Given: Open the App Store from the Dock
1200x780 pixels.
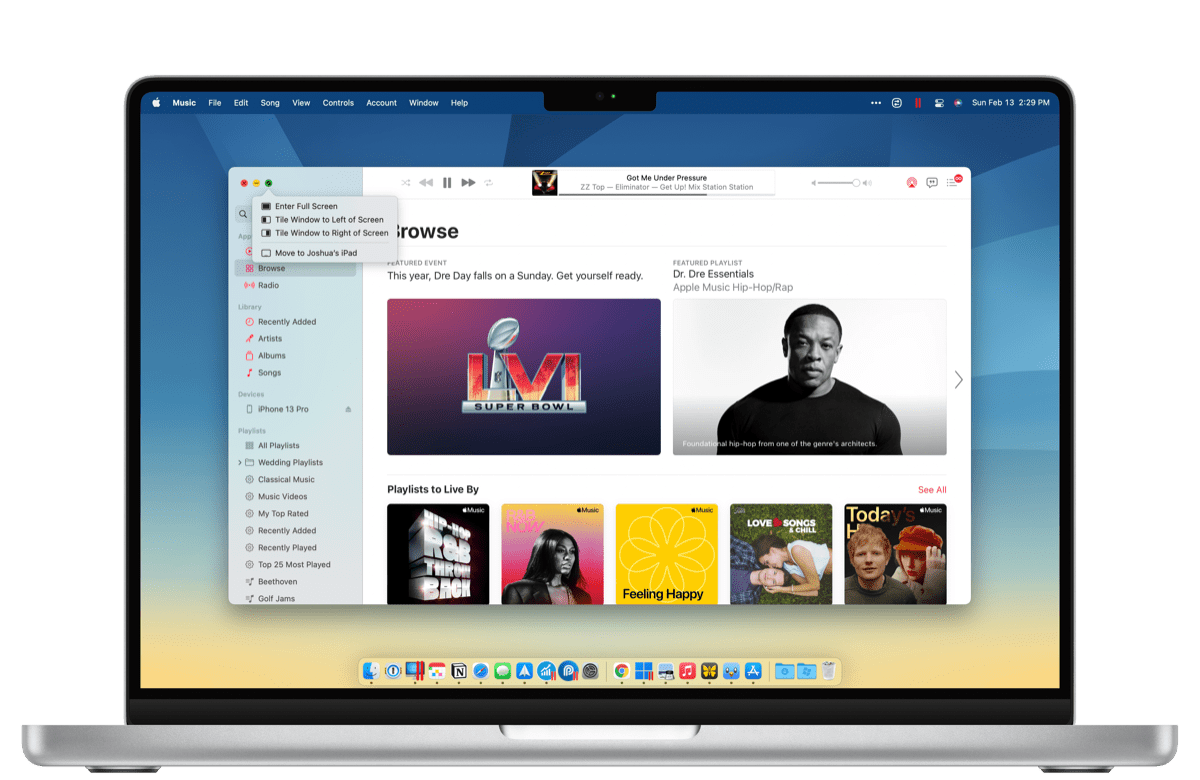Looking at the screenshot, I should coord(754,671).
